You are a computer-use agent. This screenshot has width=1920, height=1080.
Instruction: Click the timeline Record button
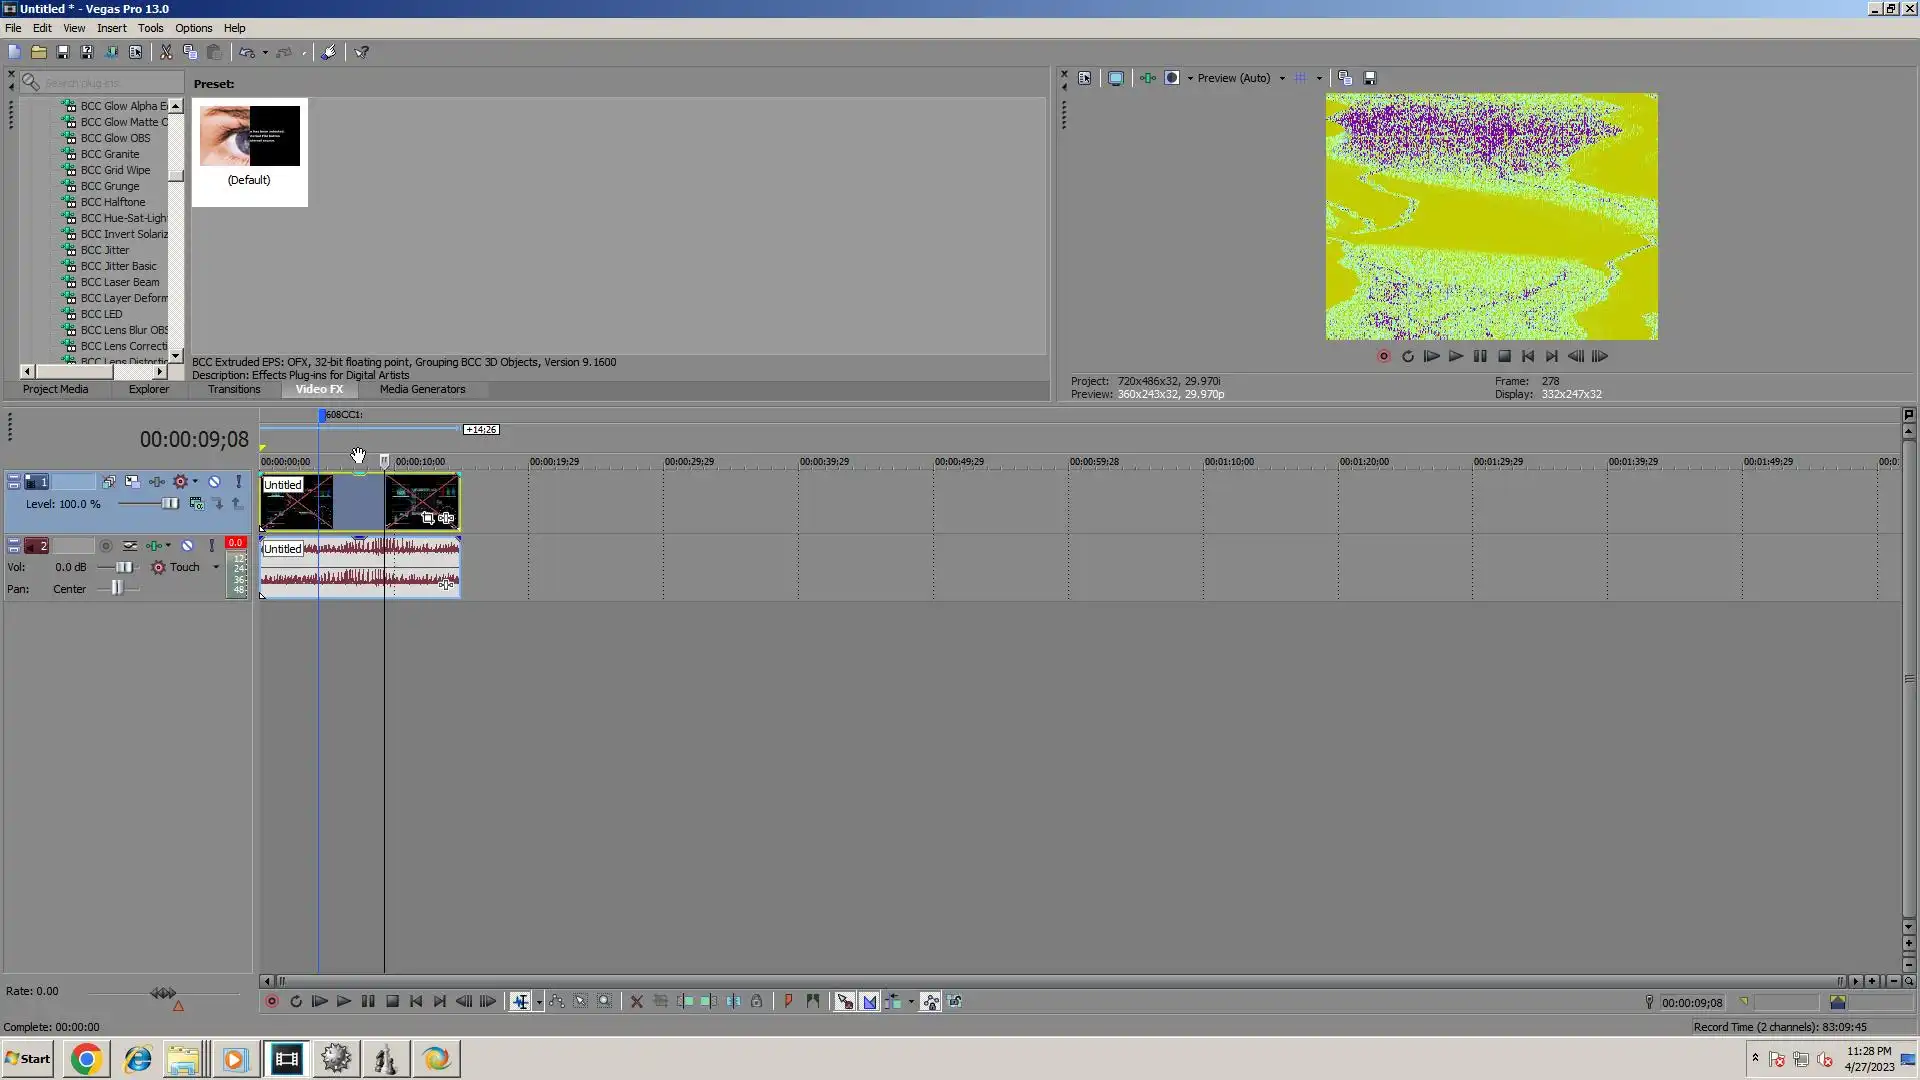point(271,1002)
